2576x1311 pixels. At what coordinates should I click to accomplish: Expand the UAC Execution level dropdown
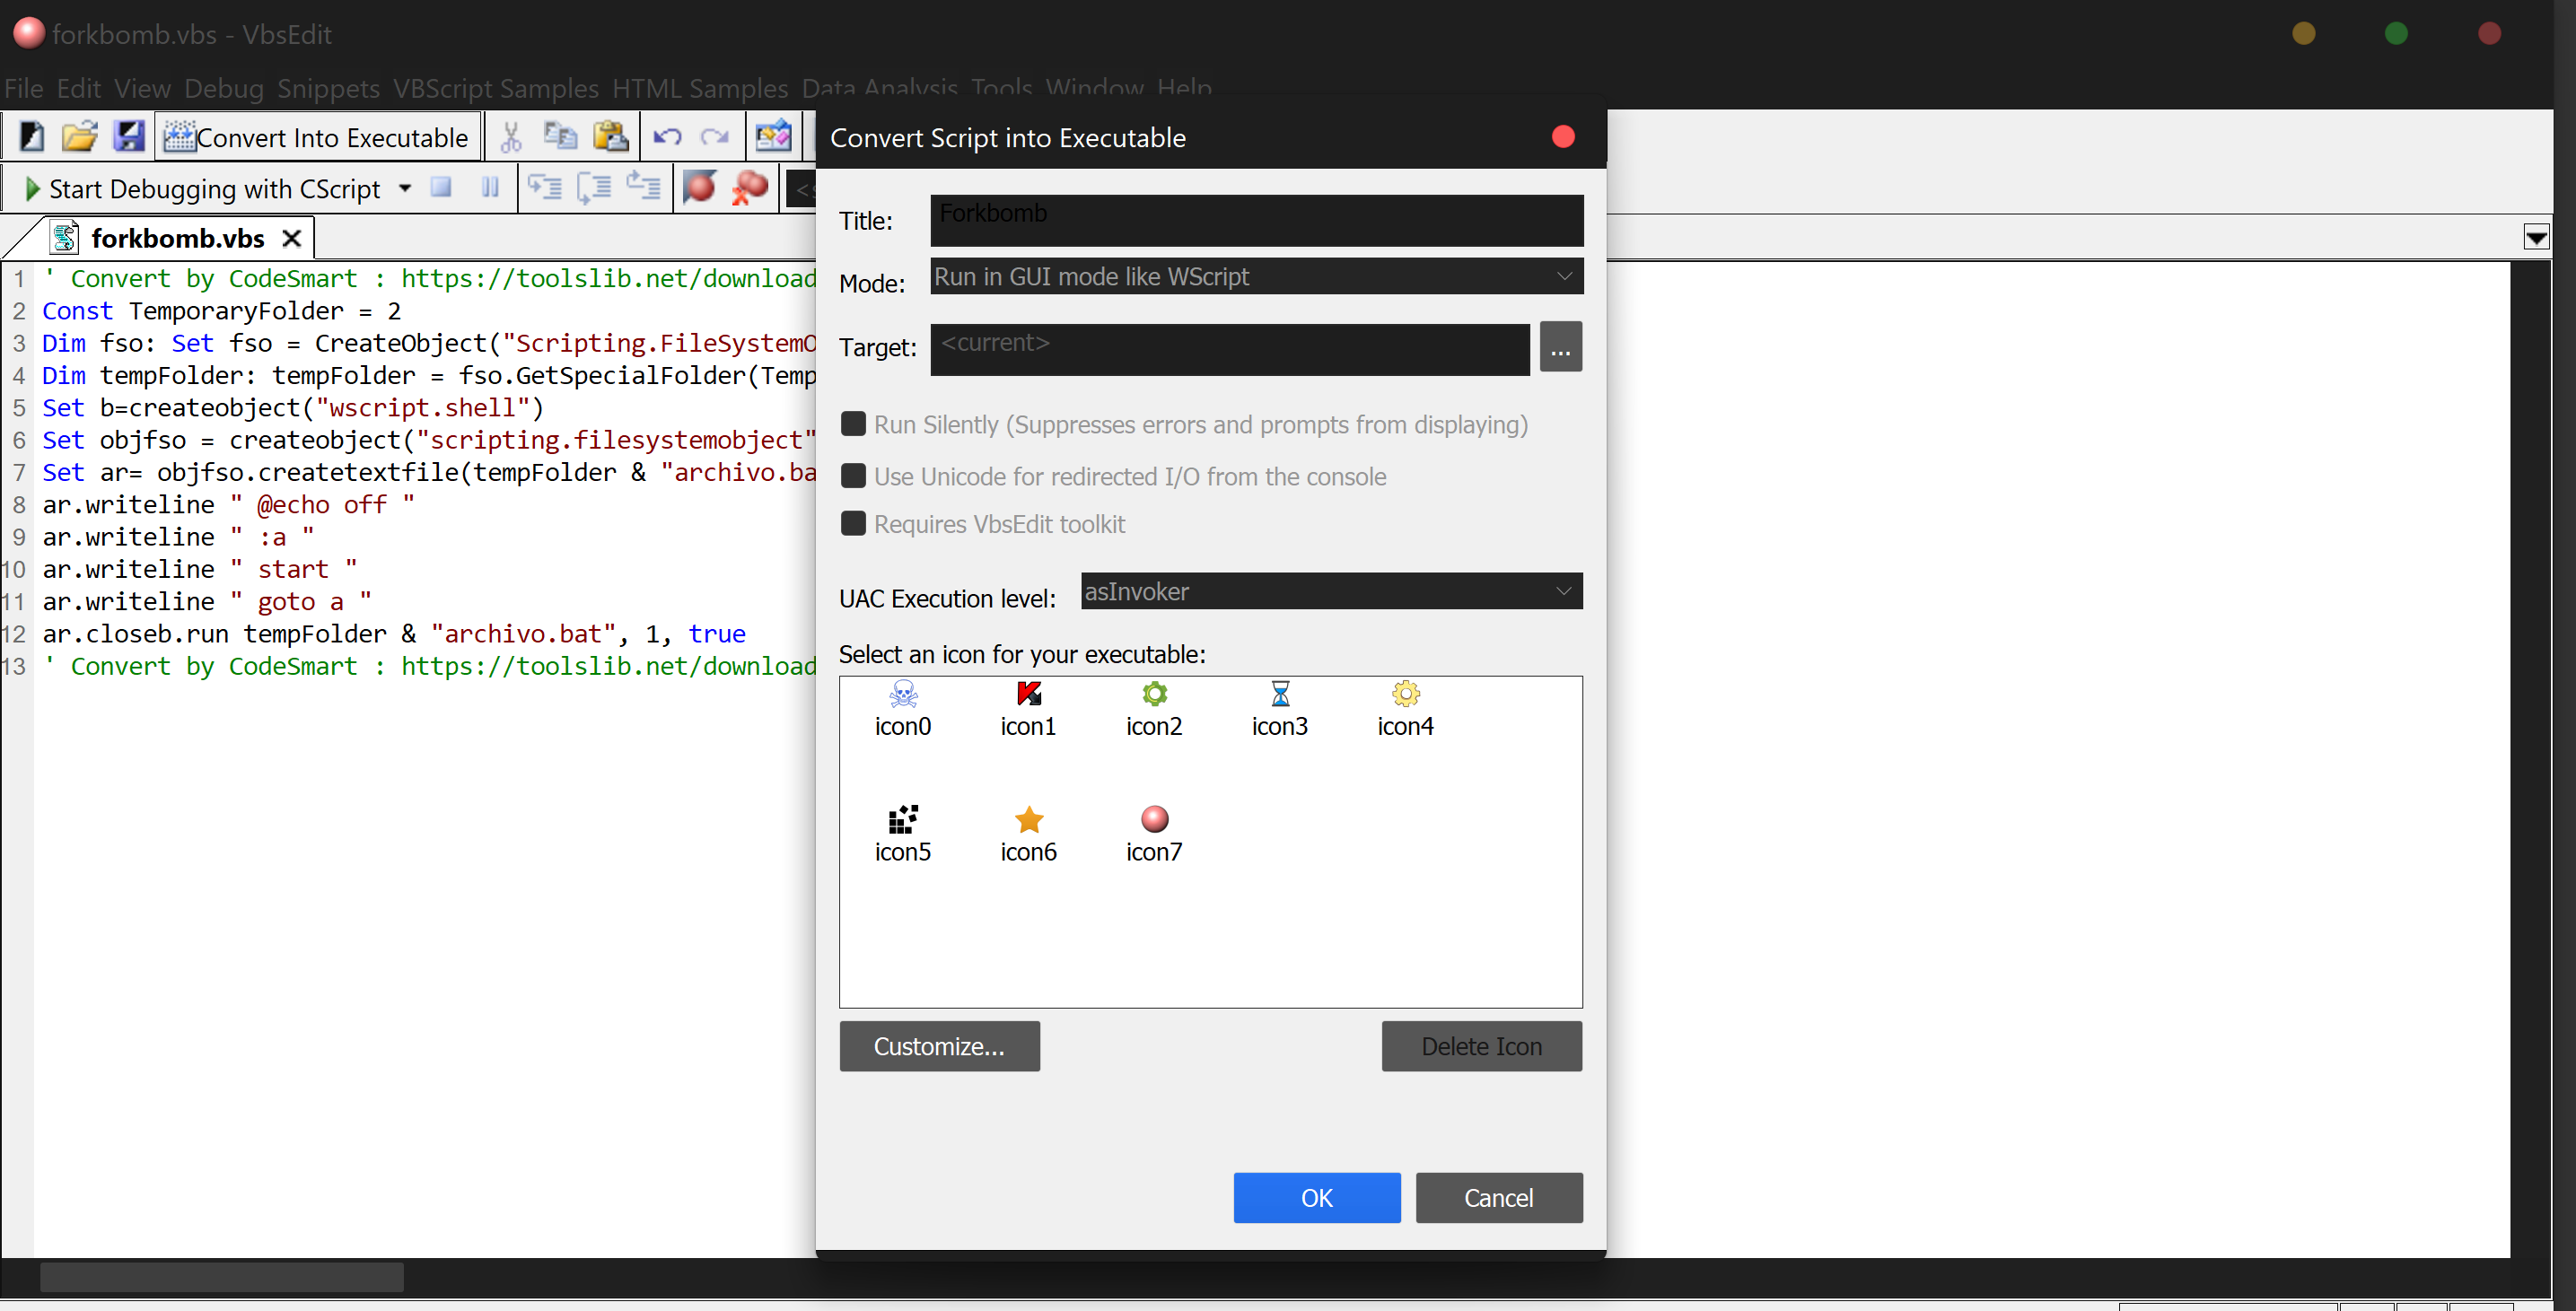tap(1331, 591)
